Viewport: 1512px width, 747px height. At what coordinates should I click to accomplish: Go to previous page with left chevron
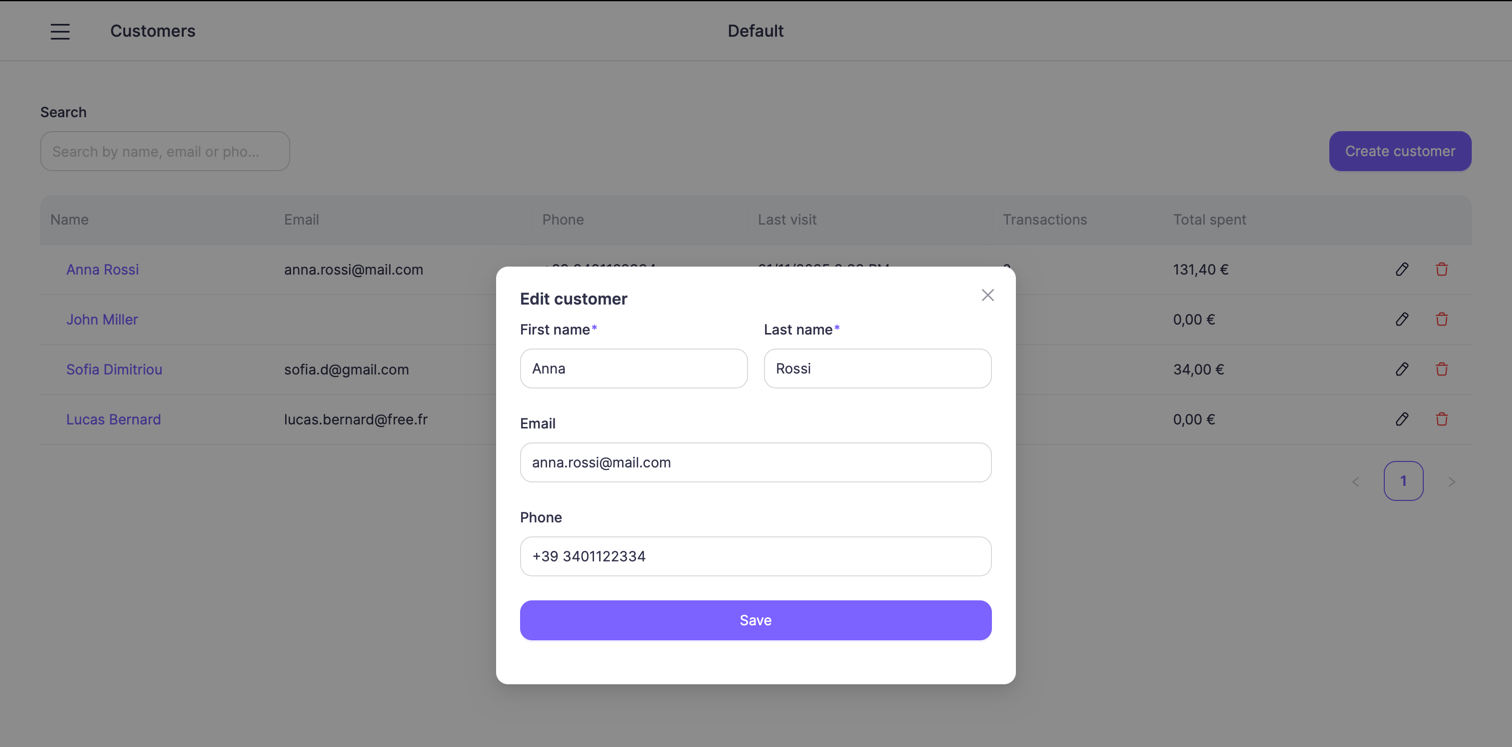[x=1355, y=481]
